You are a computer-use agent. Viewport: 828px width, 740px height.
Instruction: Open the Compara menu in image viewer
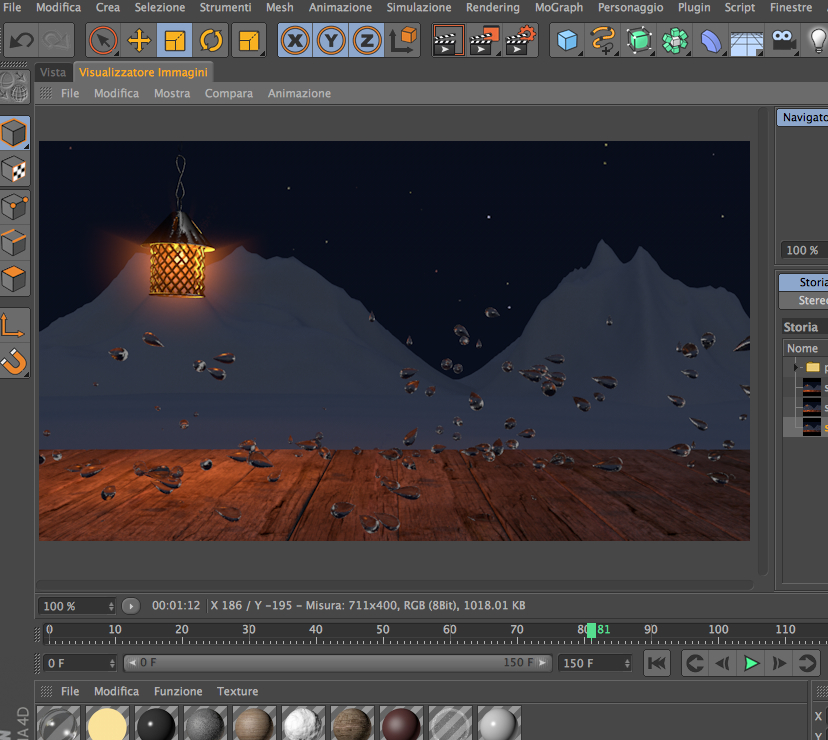click(x=229, y=93)
